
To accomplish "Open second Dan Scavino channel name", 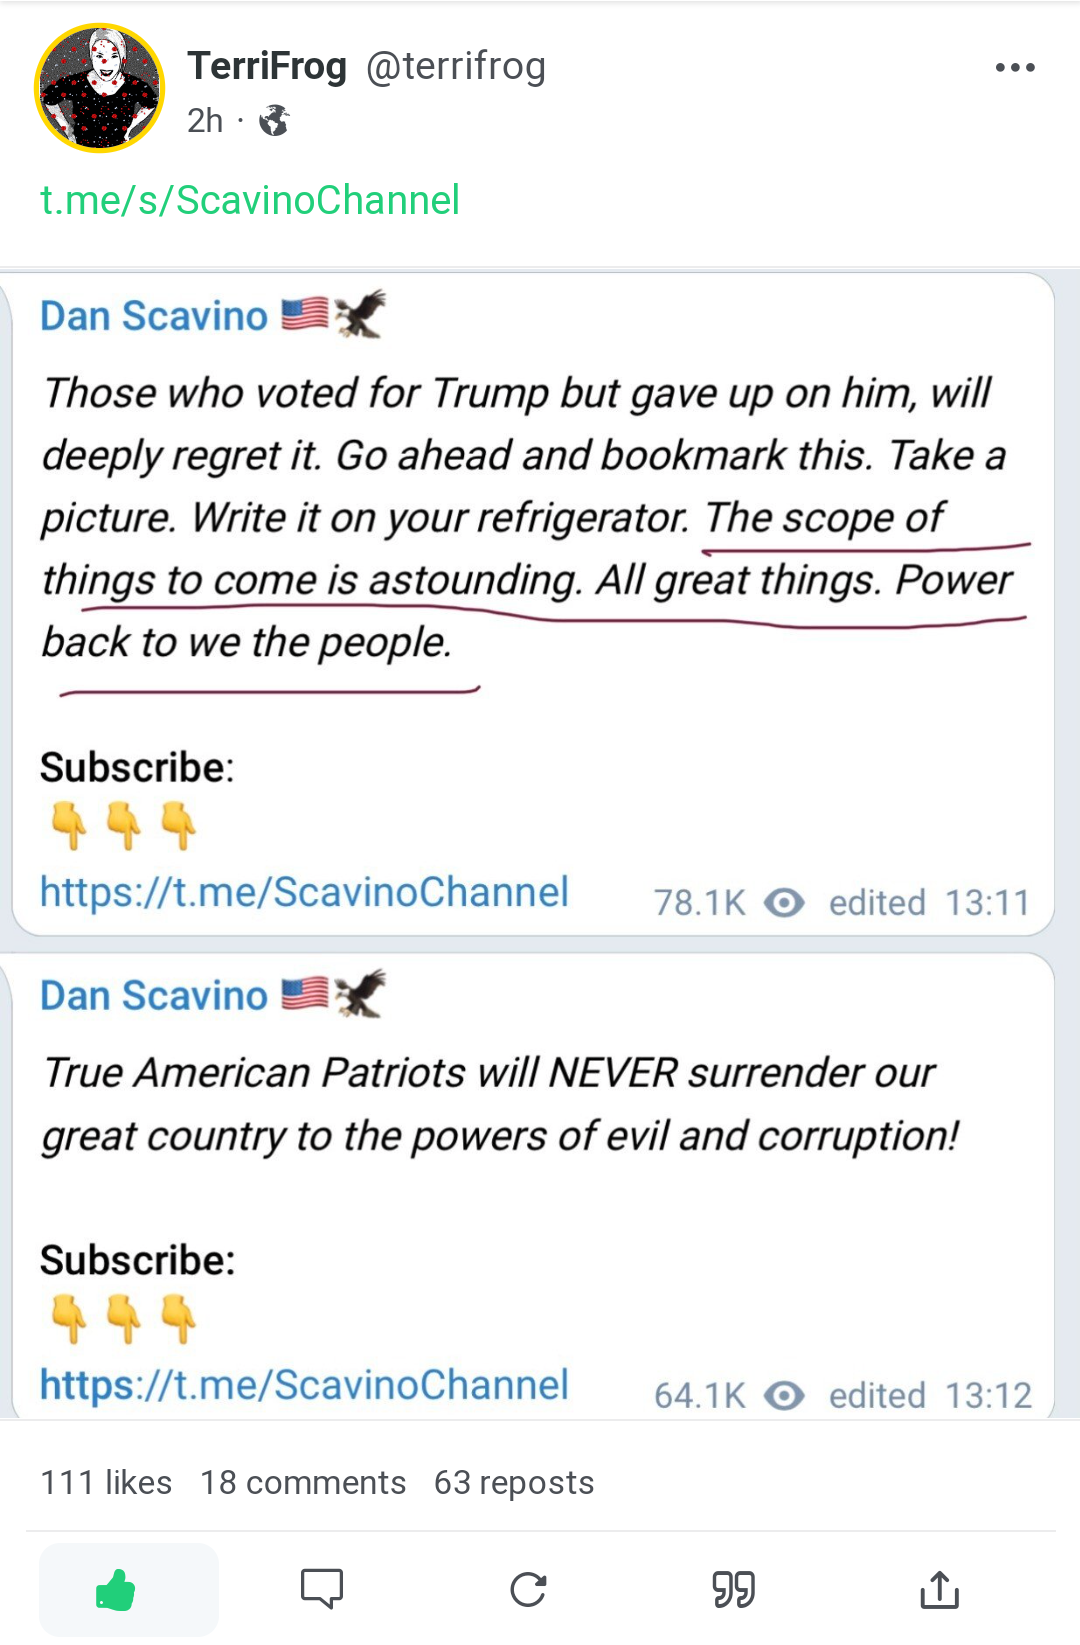I will click(154, 996).
